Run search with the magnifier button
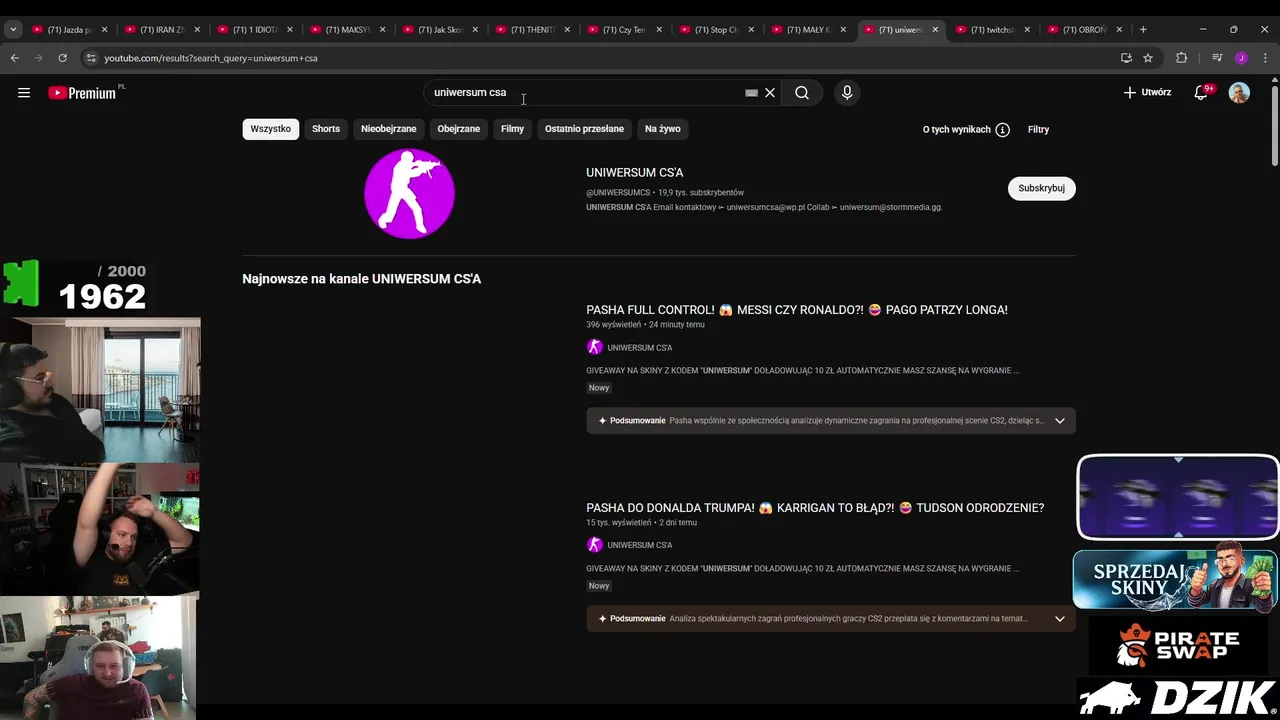This screenshot has width=1280, height=720. pyautogui.click(x=802, y=93)
